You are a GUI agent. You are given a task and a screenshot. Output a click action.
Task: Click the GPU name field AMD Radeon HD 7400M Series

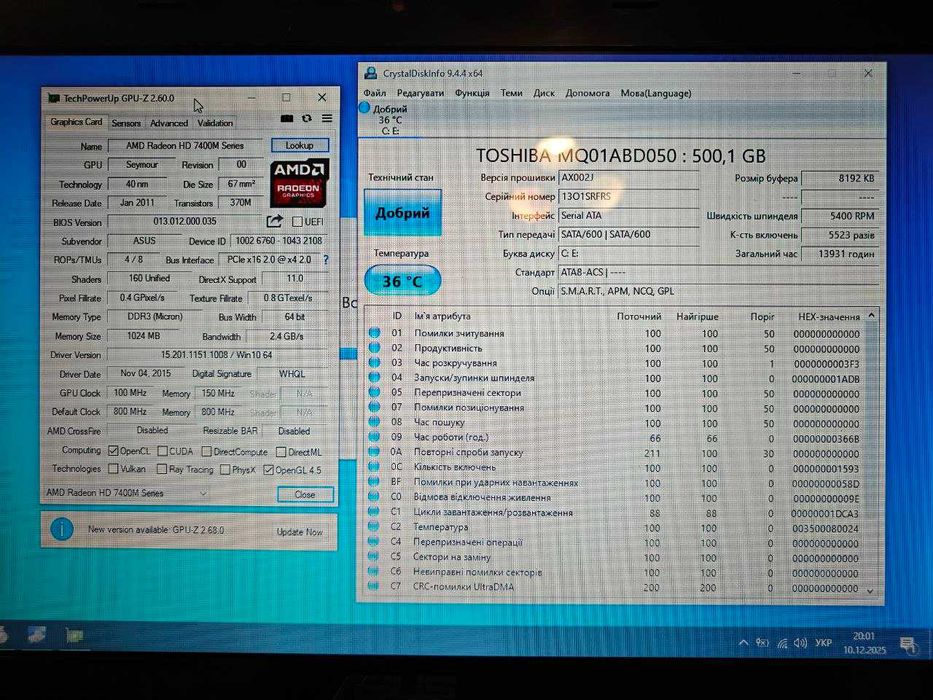184,145
